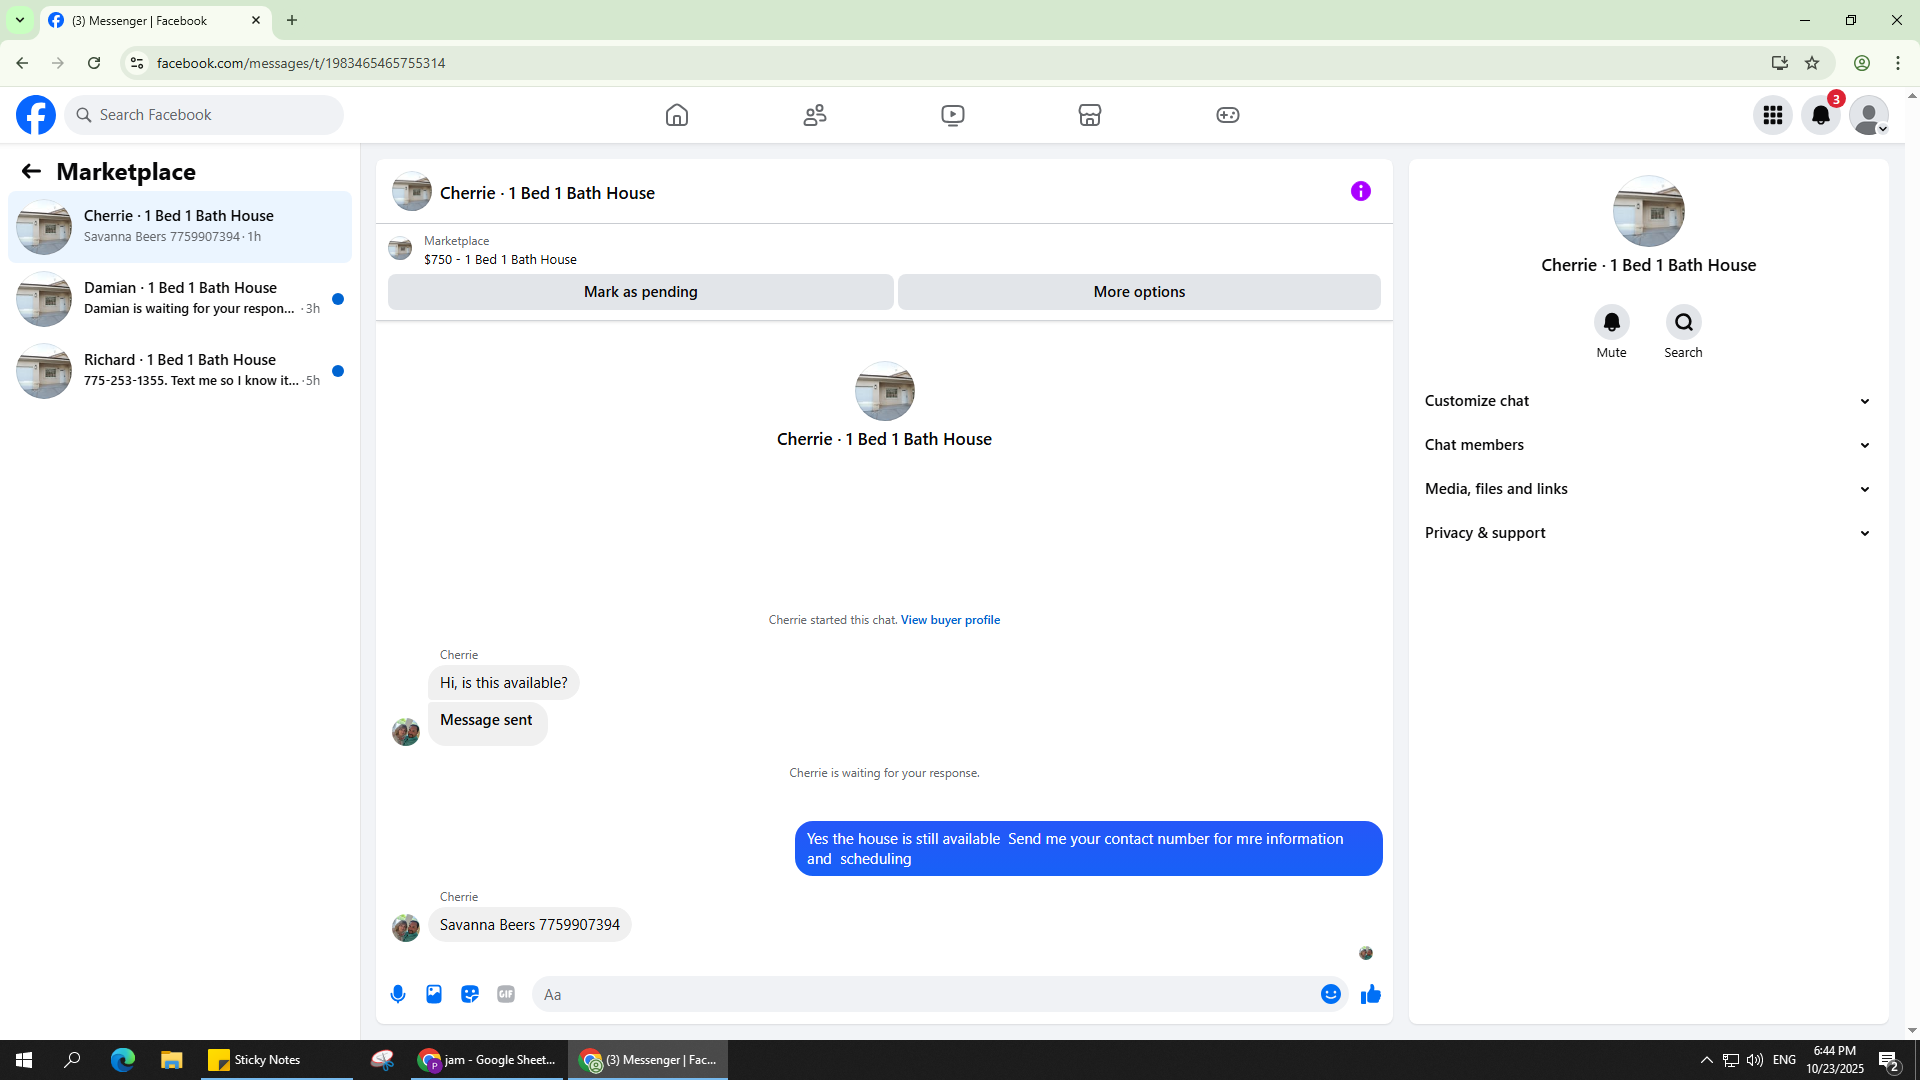Open the sticker picker icon
Screen dimensions: 1920x1080
point(470,994)
